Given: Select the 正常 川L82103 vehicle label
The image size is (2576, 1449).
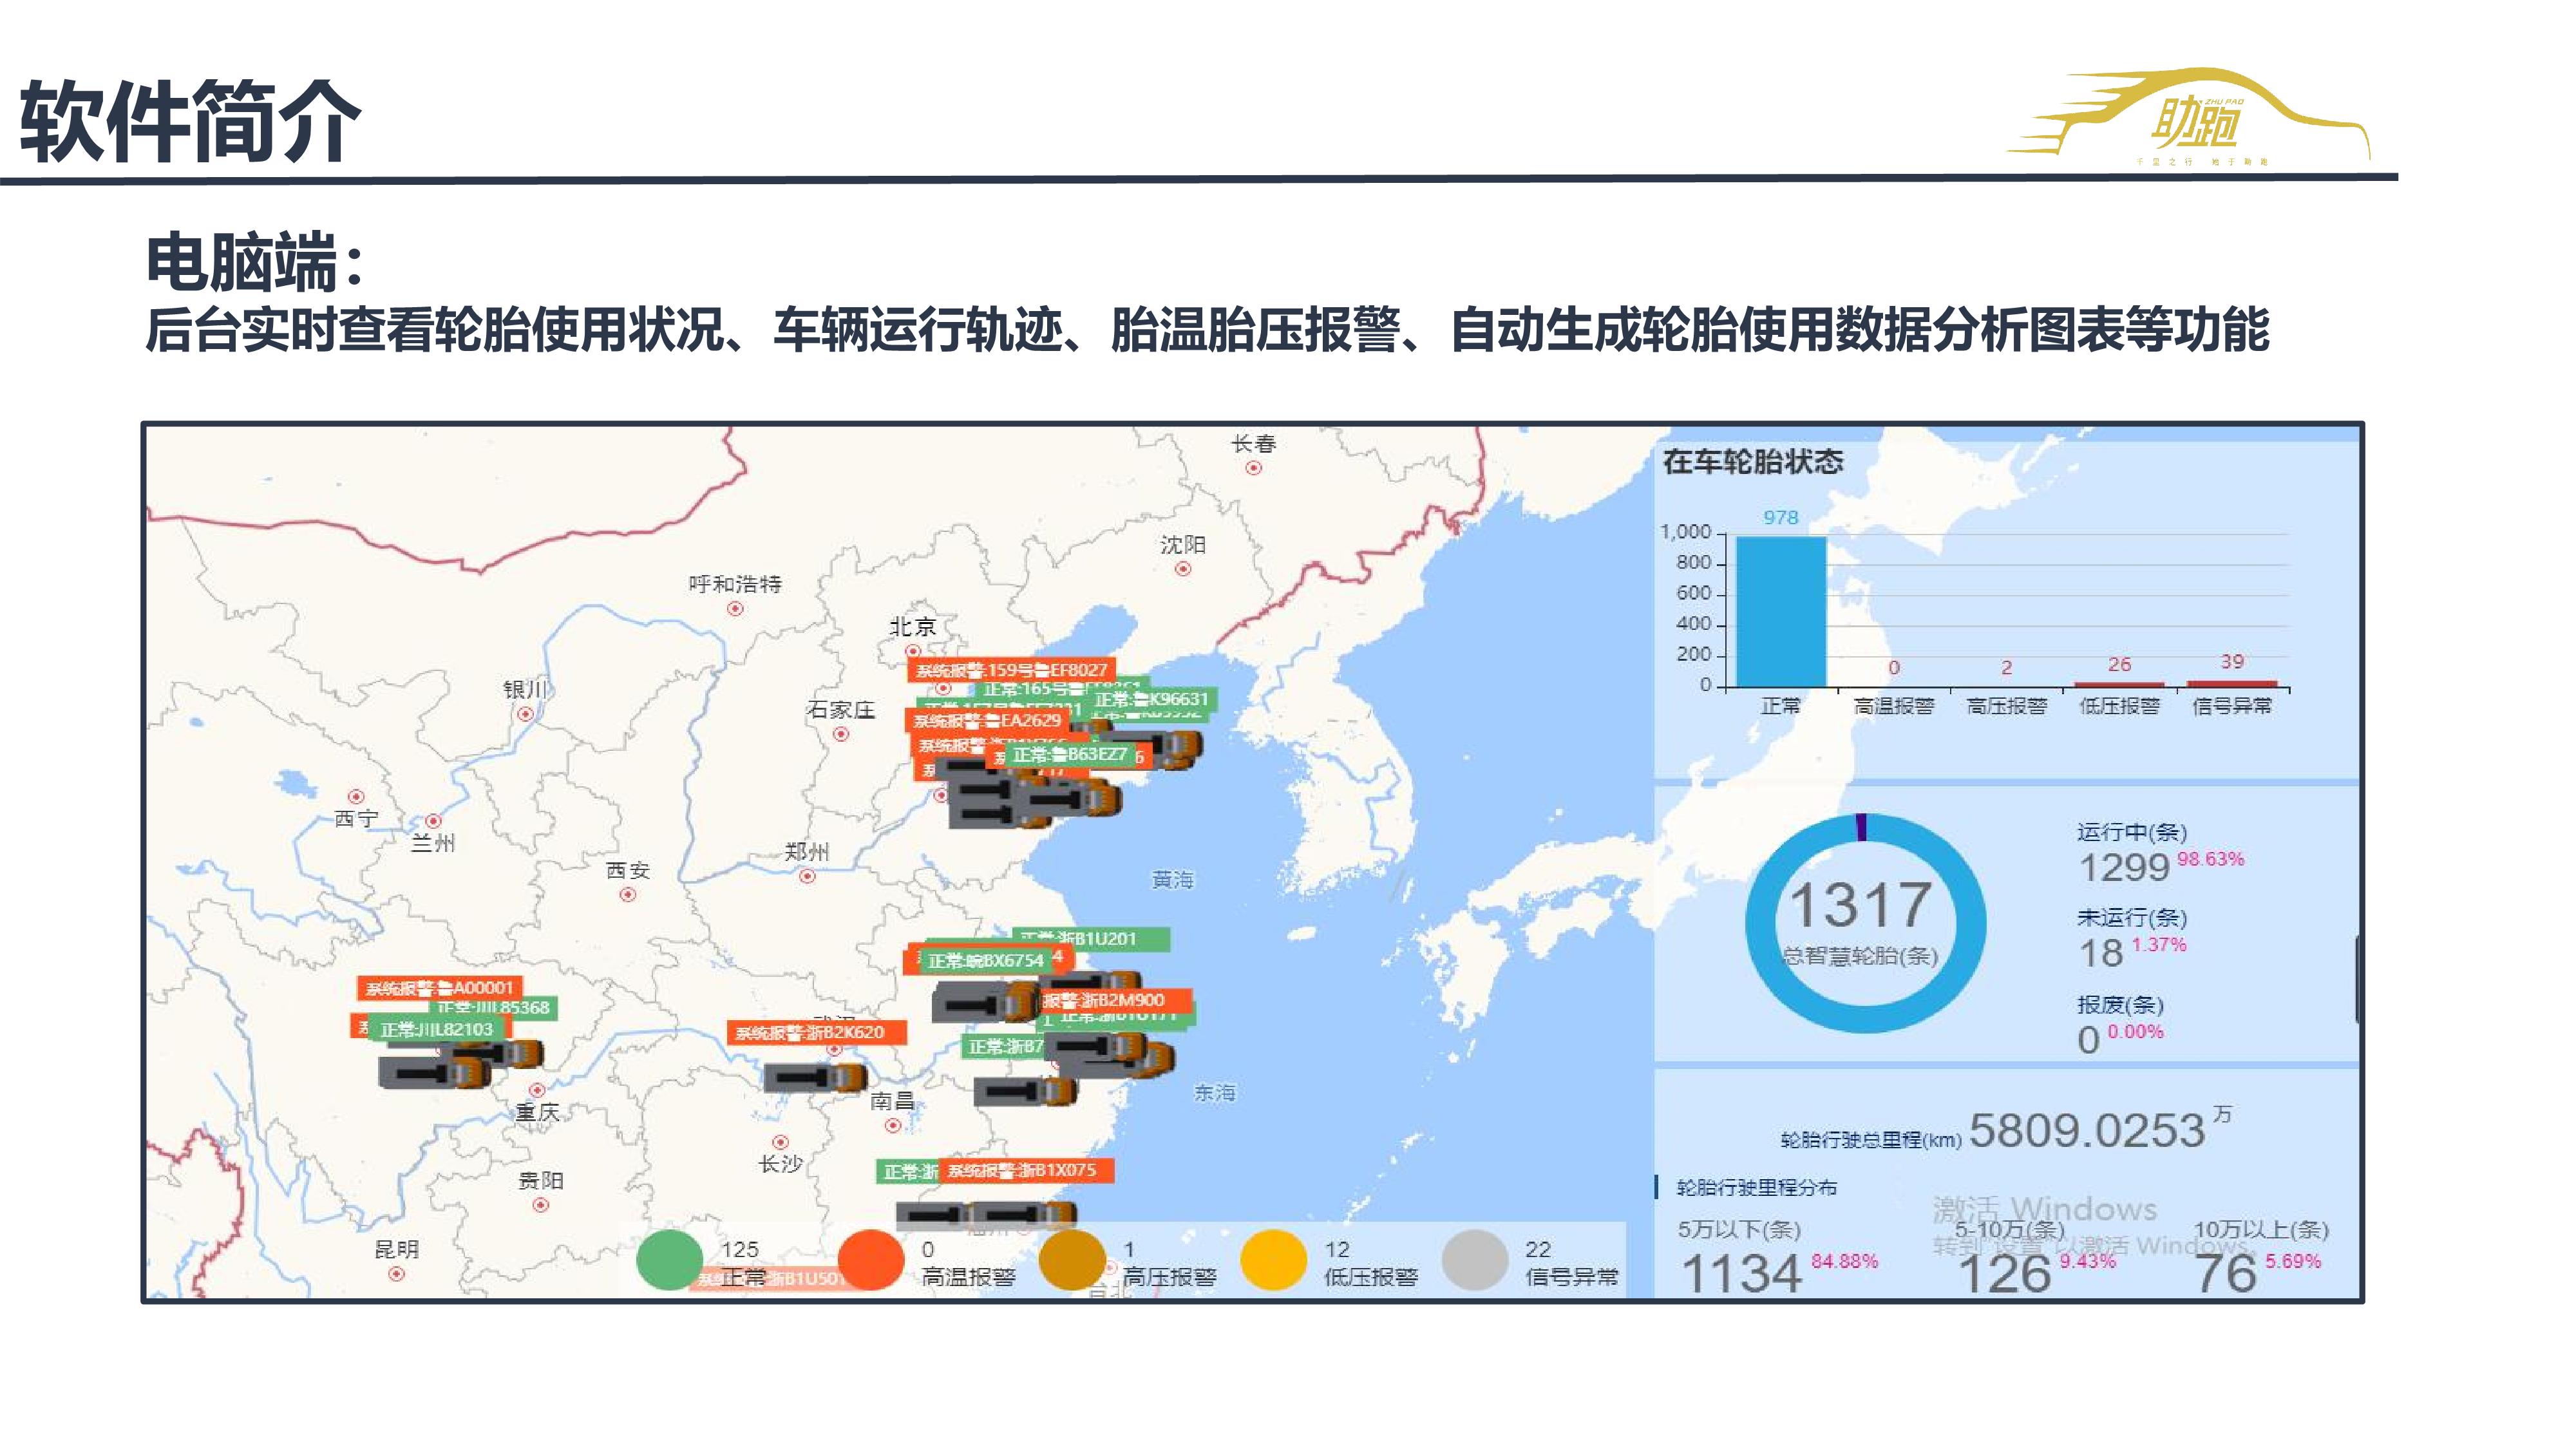Looking at the screenshot, I should [437, 1029].
